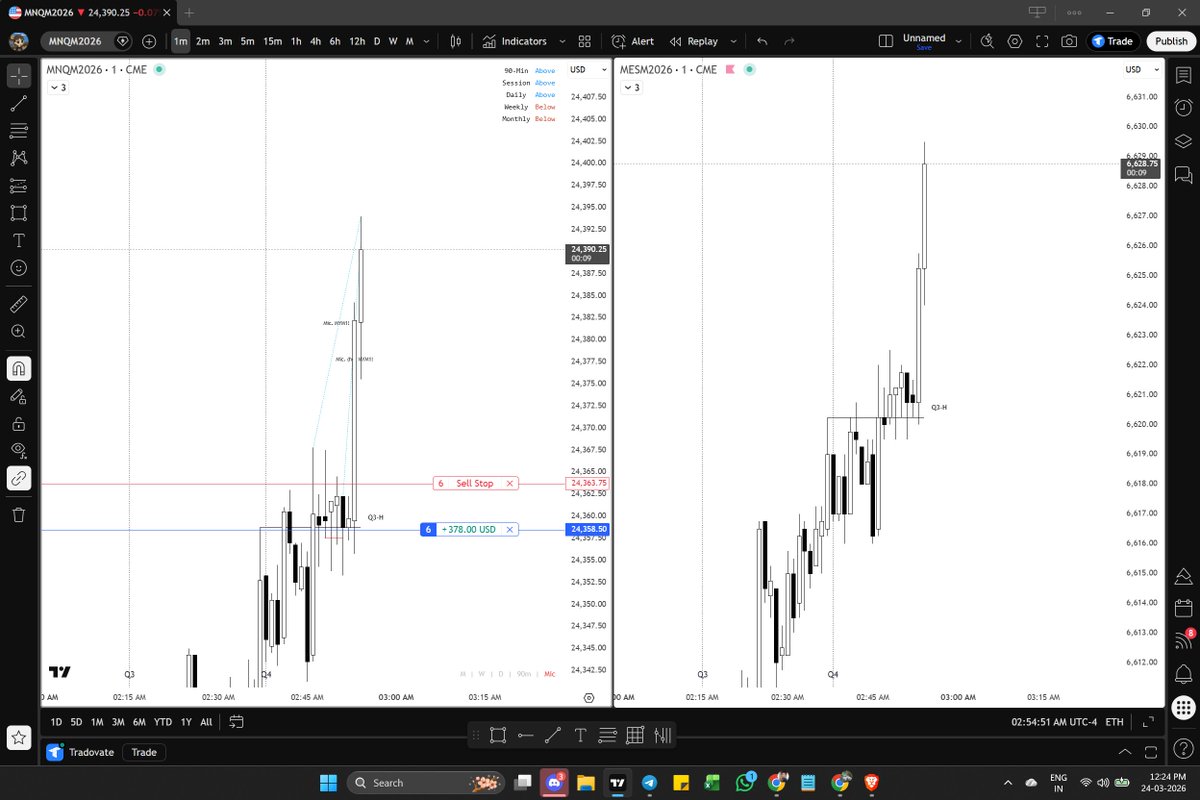Open the Indicators dialog
The image size is (1200, 800).
[x=514, y=41]
